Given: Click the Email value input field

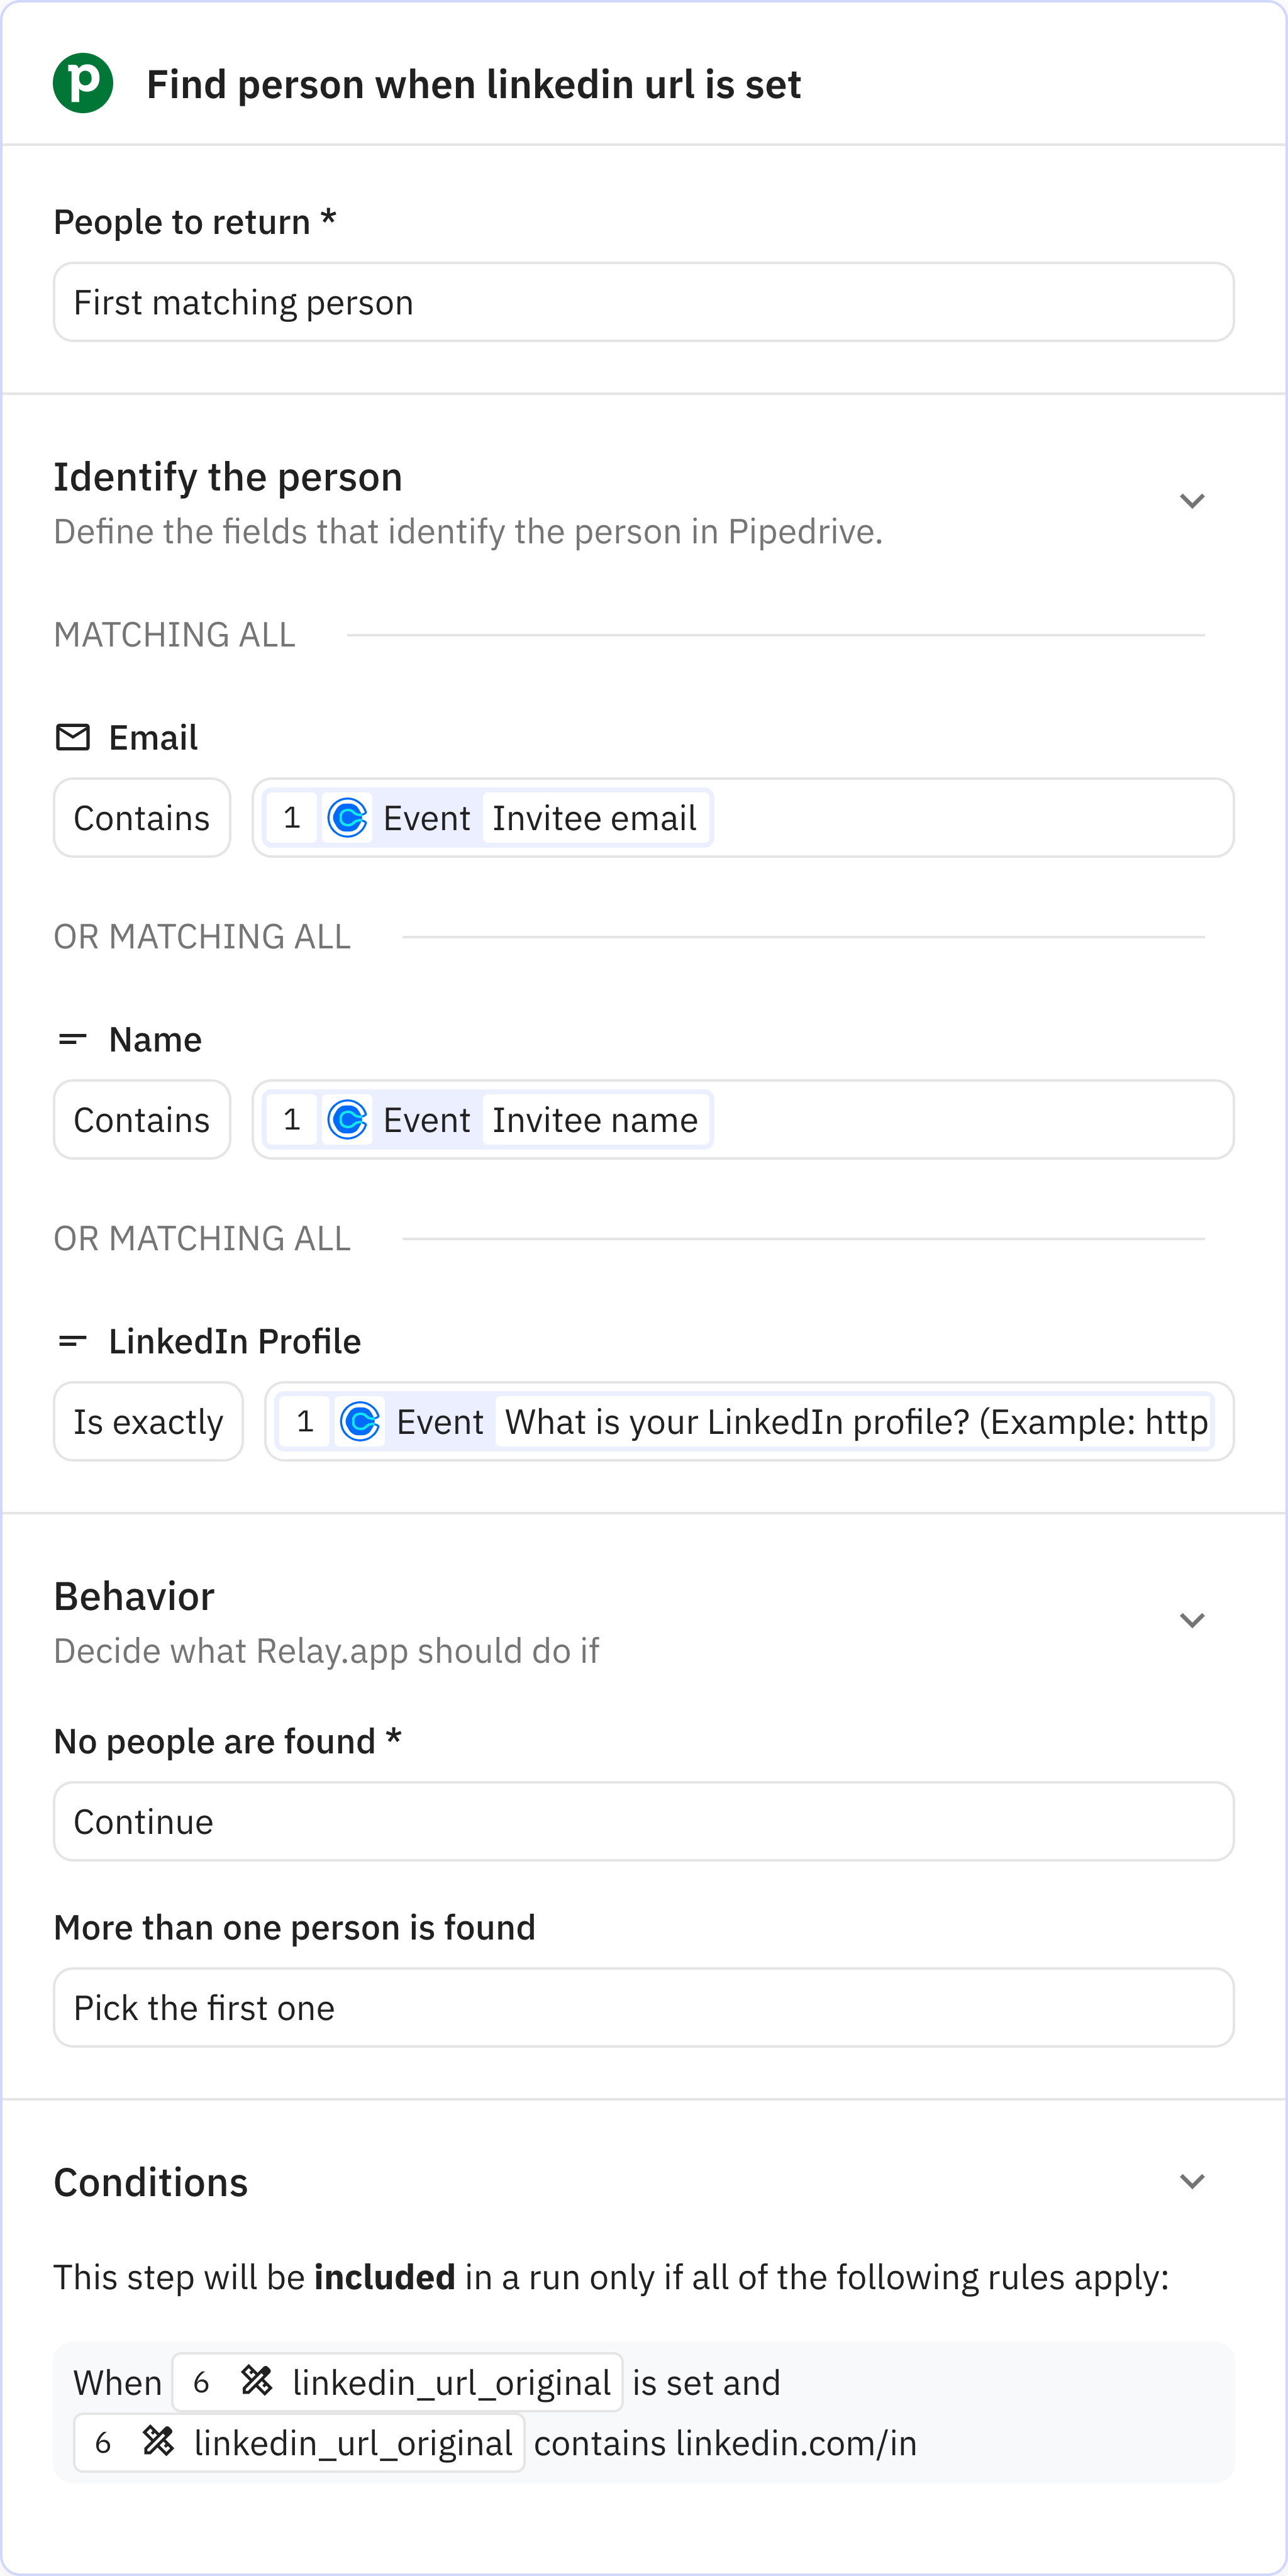Looking at the screenshot, I should click(x=743, y=818).
